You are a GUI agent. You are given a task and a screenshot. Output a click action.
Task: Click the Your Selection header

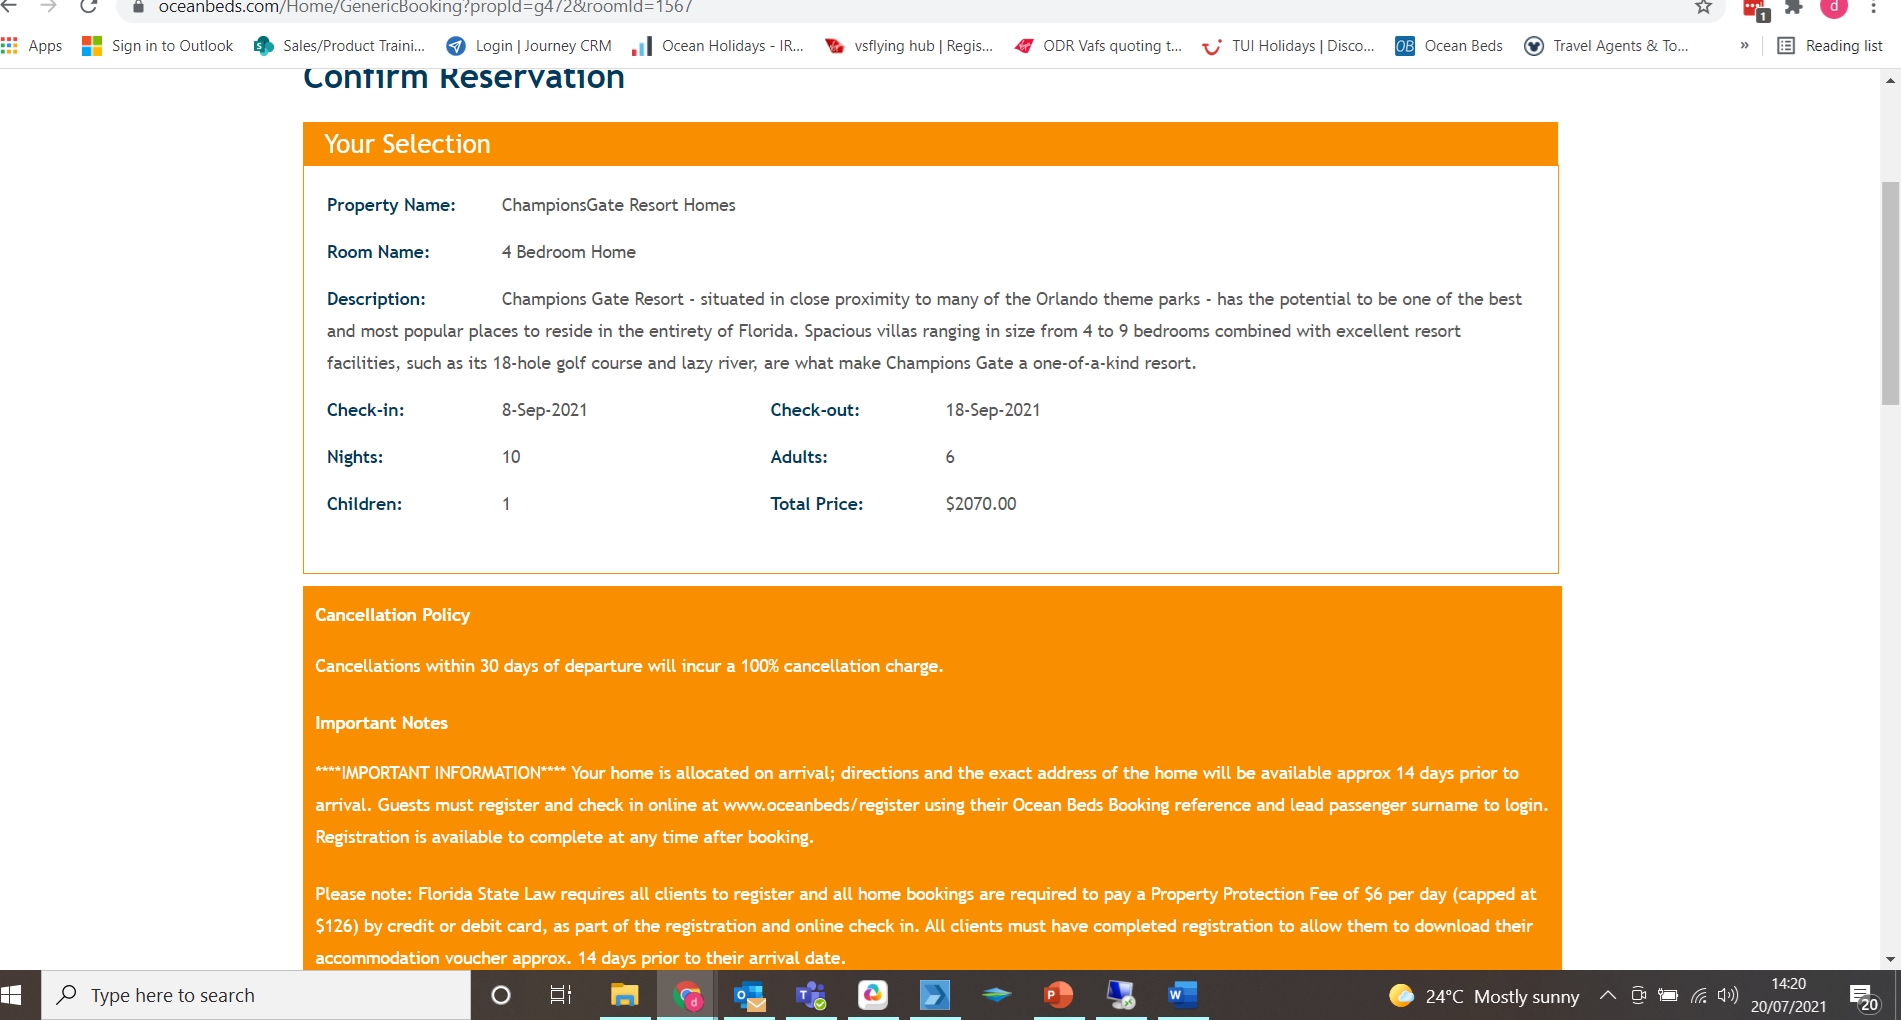930,144
